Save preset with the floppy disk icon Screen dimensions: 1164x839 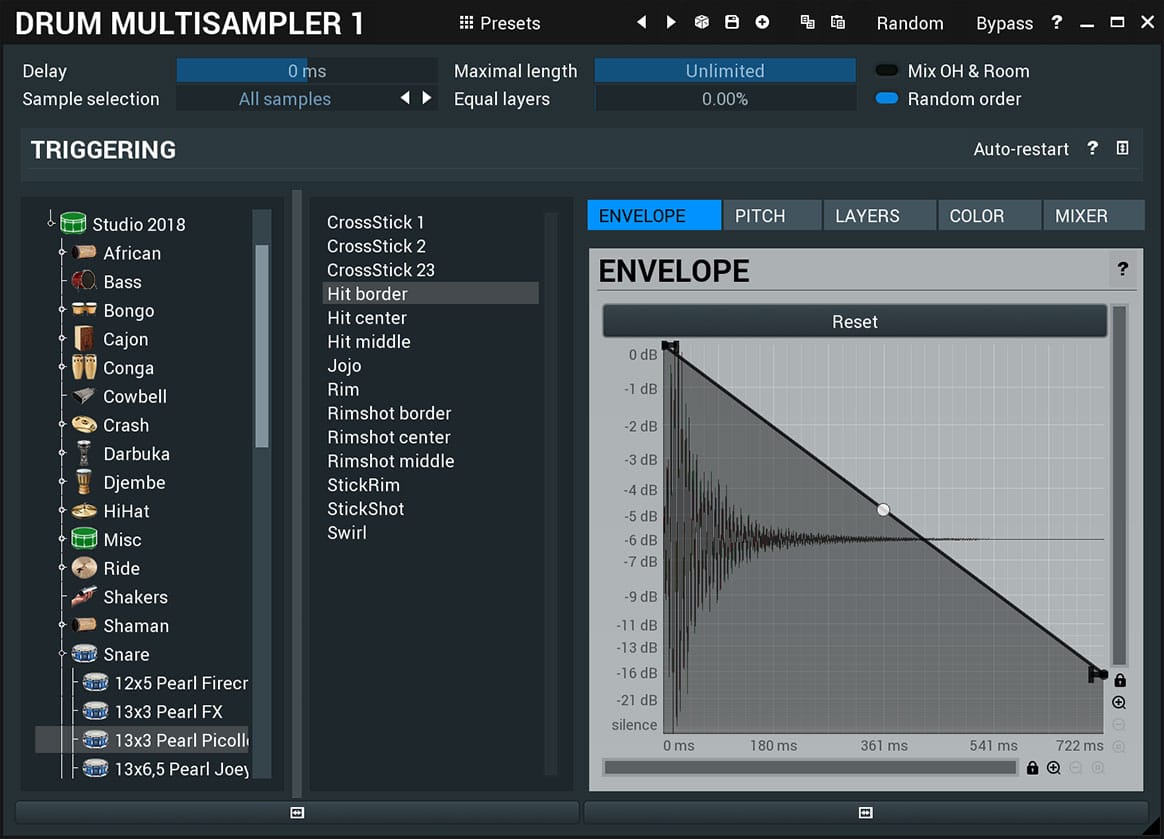(732, 22)
